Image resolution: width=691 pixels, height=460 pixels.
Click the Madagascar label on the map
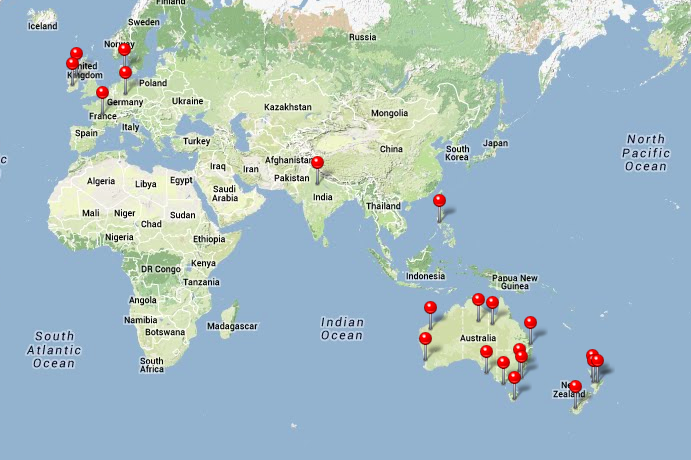(x=232, y=326)
